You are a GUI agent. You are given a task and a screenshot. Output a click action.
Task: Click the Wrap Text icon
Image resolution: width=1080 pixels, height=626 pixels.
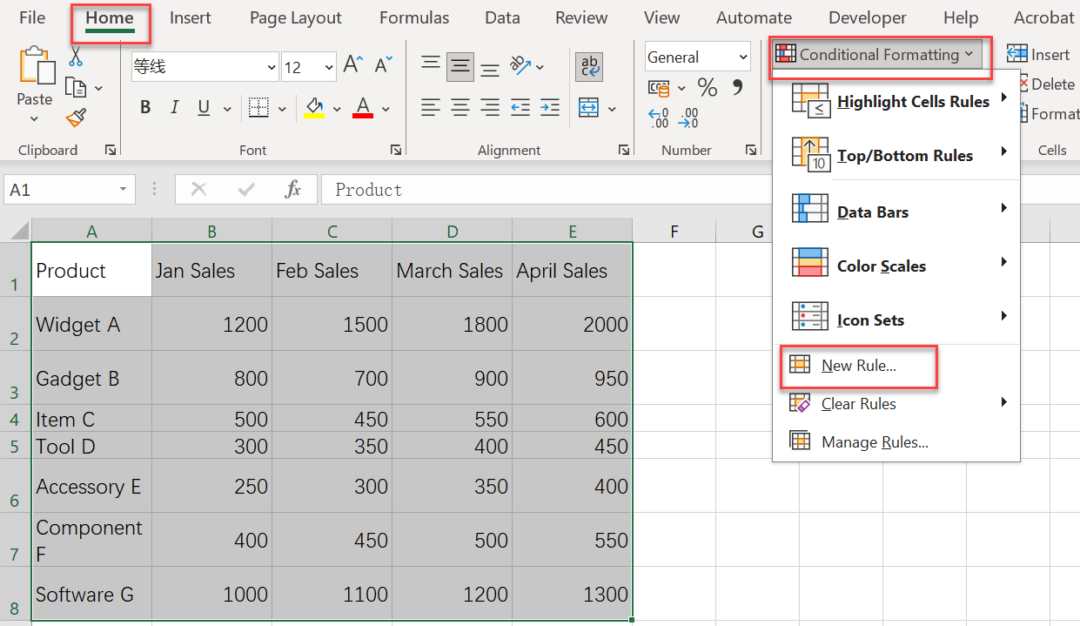pos(589,67)
